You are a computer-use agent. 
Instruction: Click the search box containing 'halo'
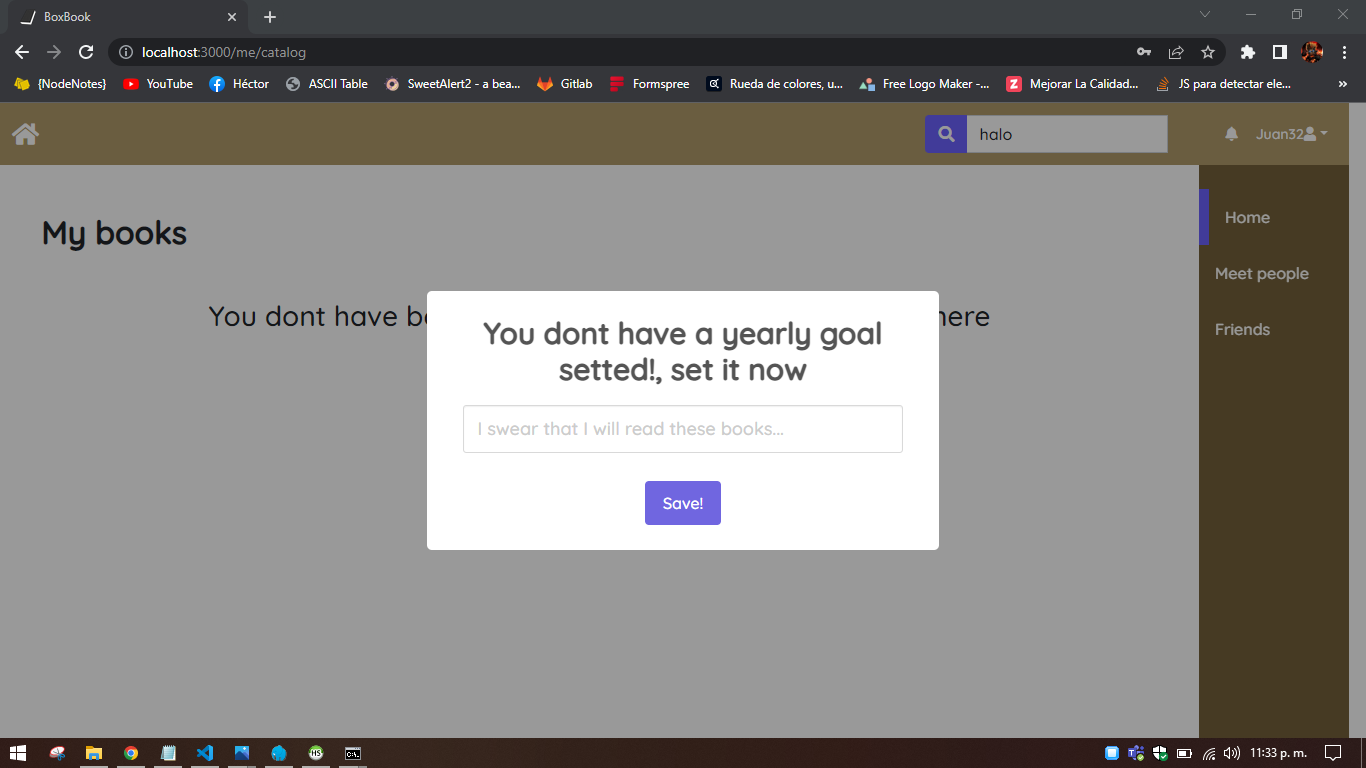point(1067,134)
